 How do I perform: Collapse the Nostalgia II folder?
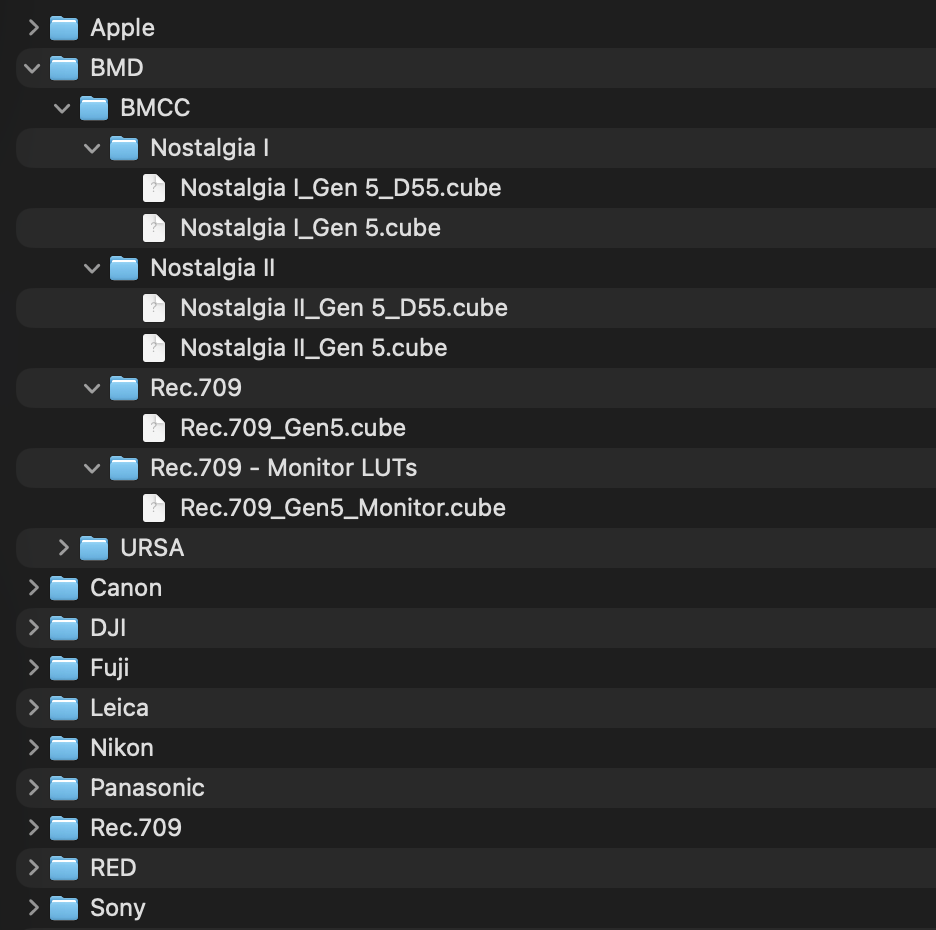92,268
